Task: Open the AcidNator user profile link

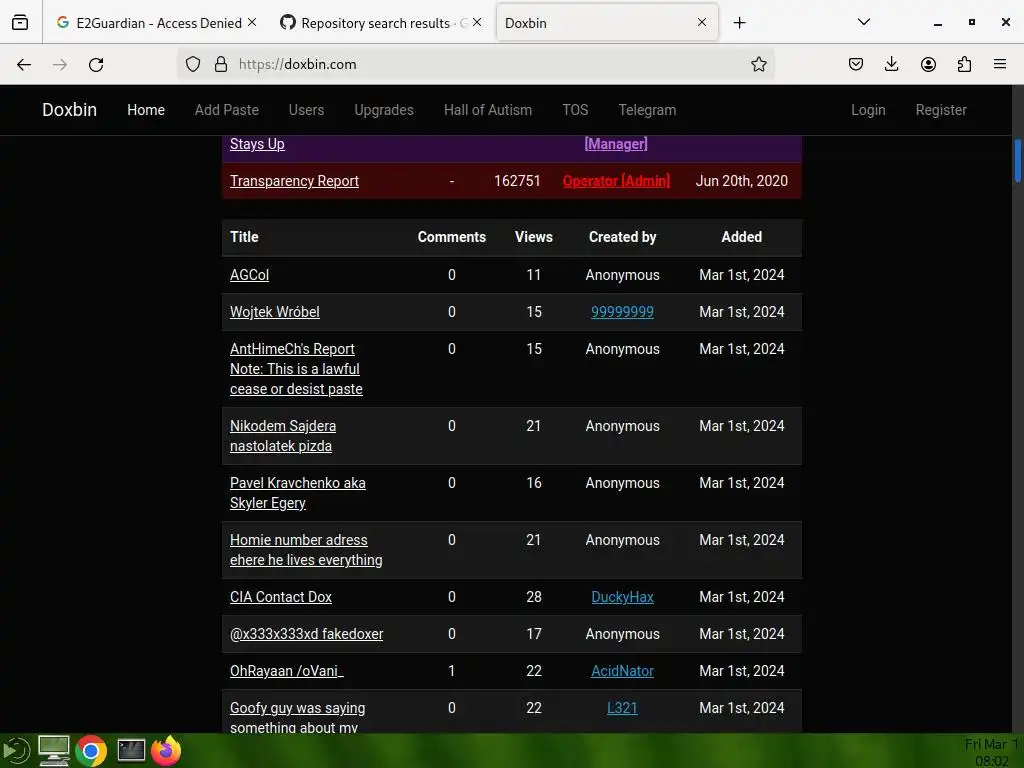Action: [622, 671]
